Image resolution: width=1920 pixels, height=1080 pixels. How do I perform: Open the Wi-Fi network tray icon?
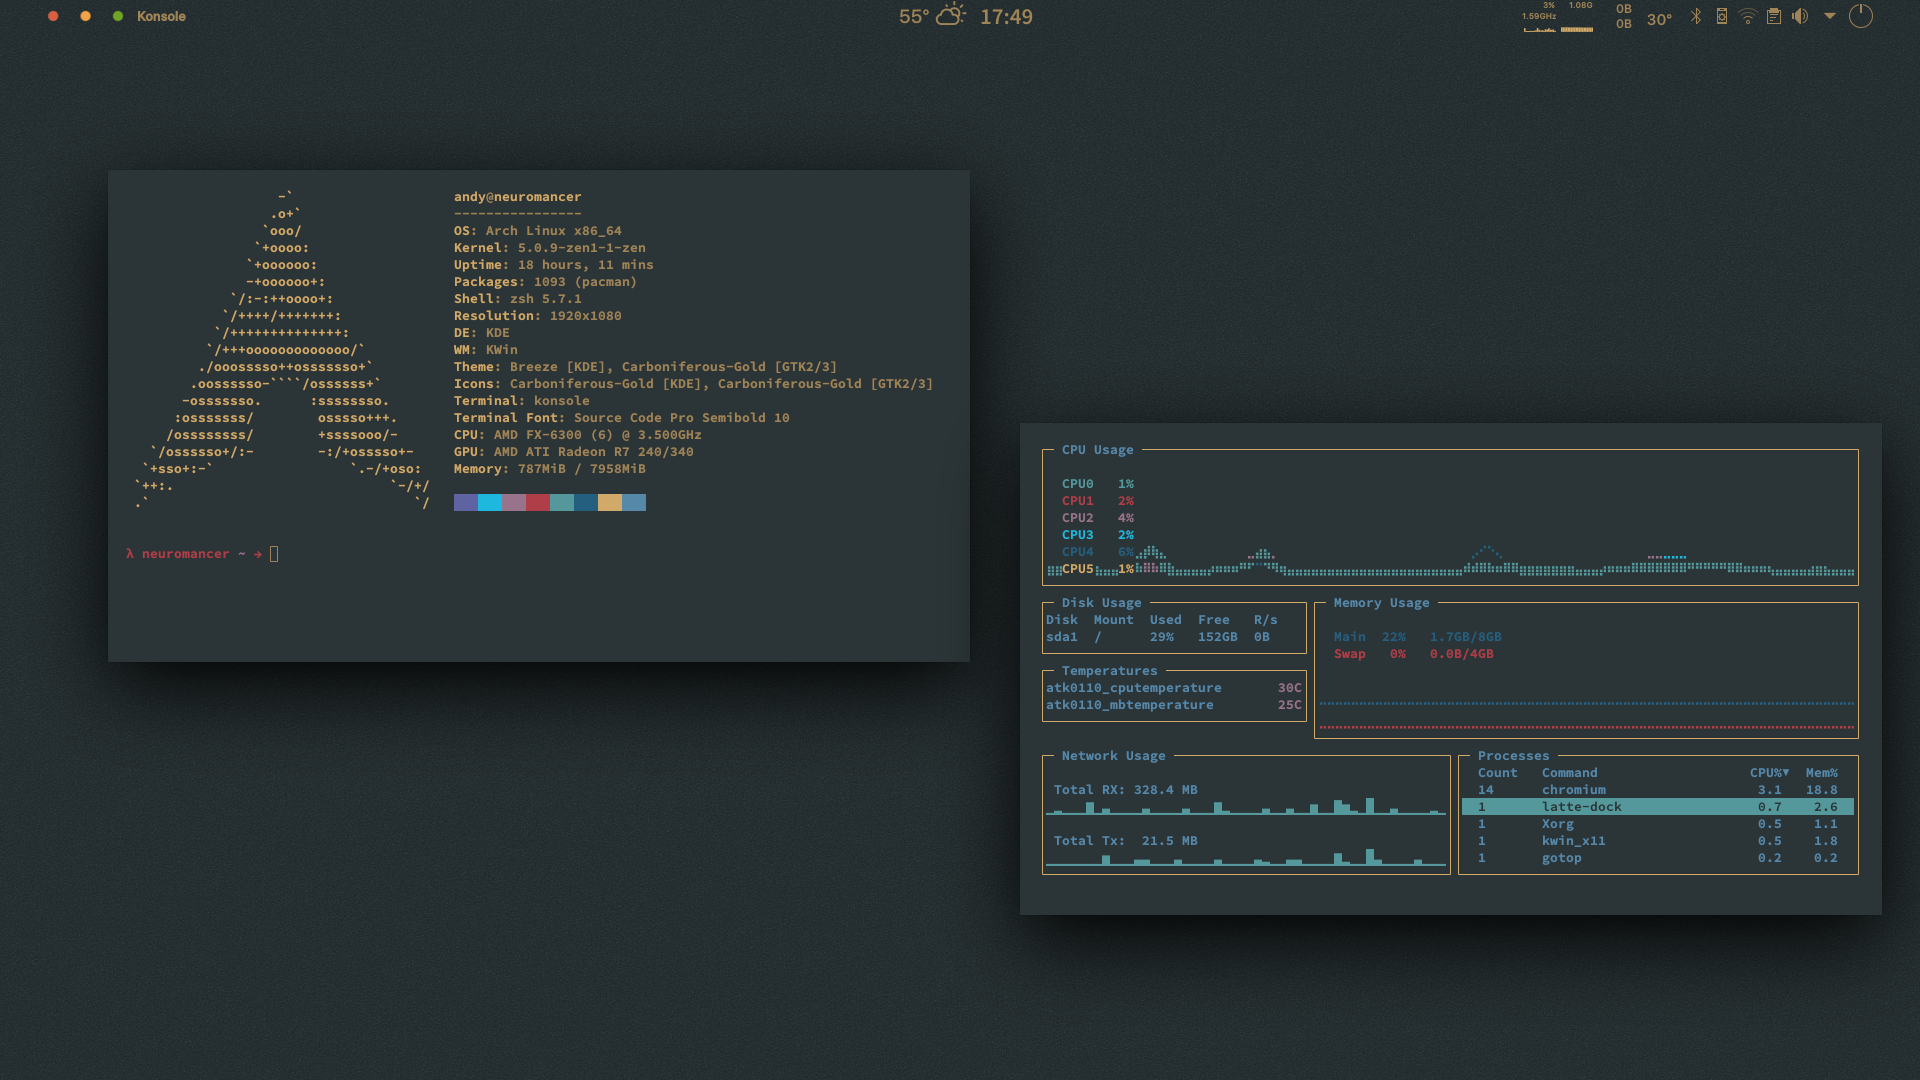click(x=1748, y=16)
